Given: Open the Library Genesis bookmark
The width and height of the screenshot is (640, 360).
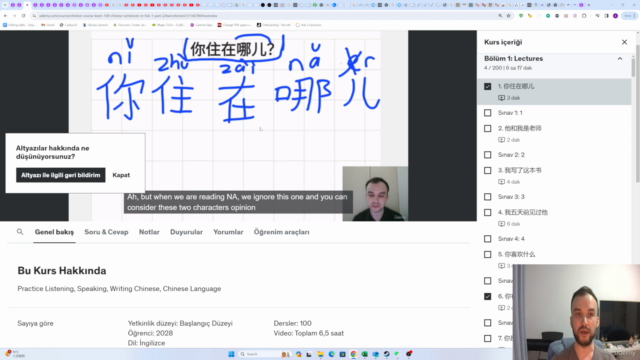Looking at the screenshot, I should 96,25.
